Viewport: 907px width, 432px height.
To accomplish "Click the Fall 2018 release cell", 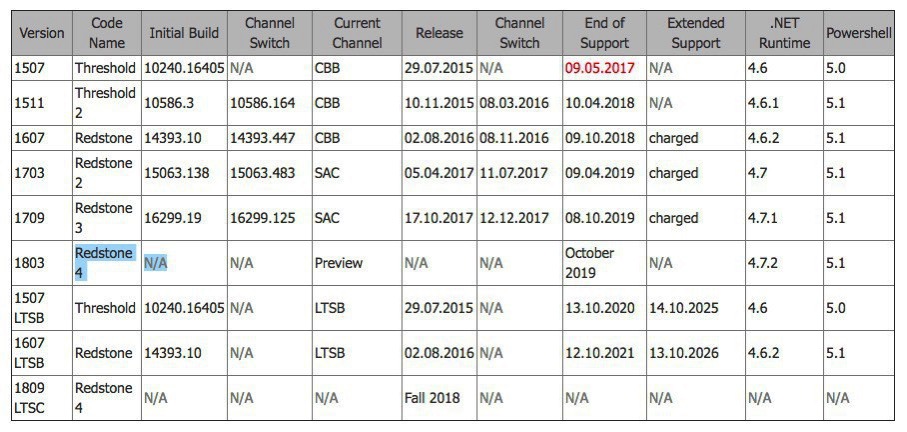I will tap(433, 397).
